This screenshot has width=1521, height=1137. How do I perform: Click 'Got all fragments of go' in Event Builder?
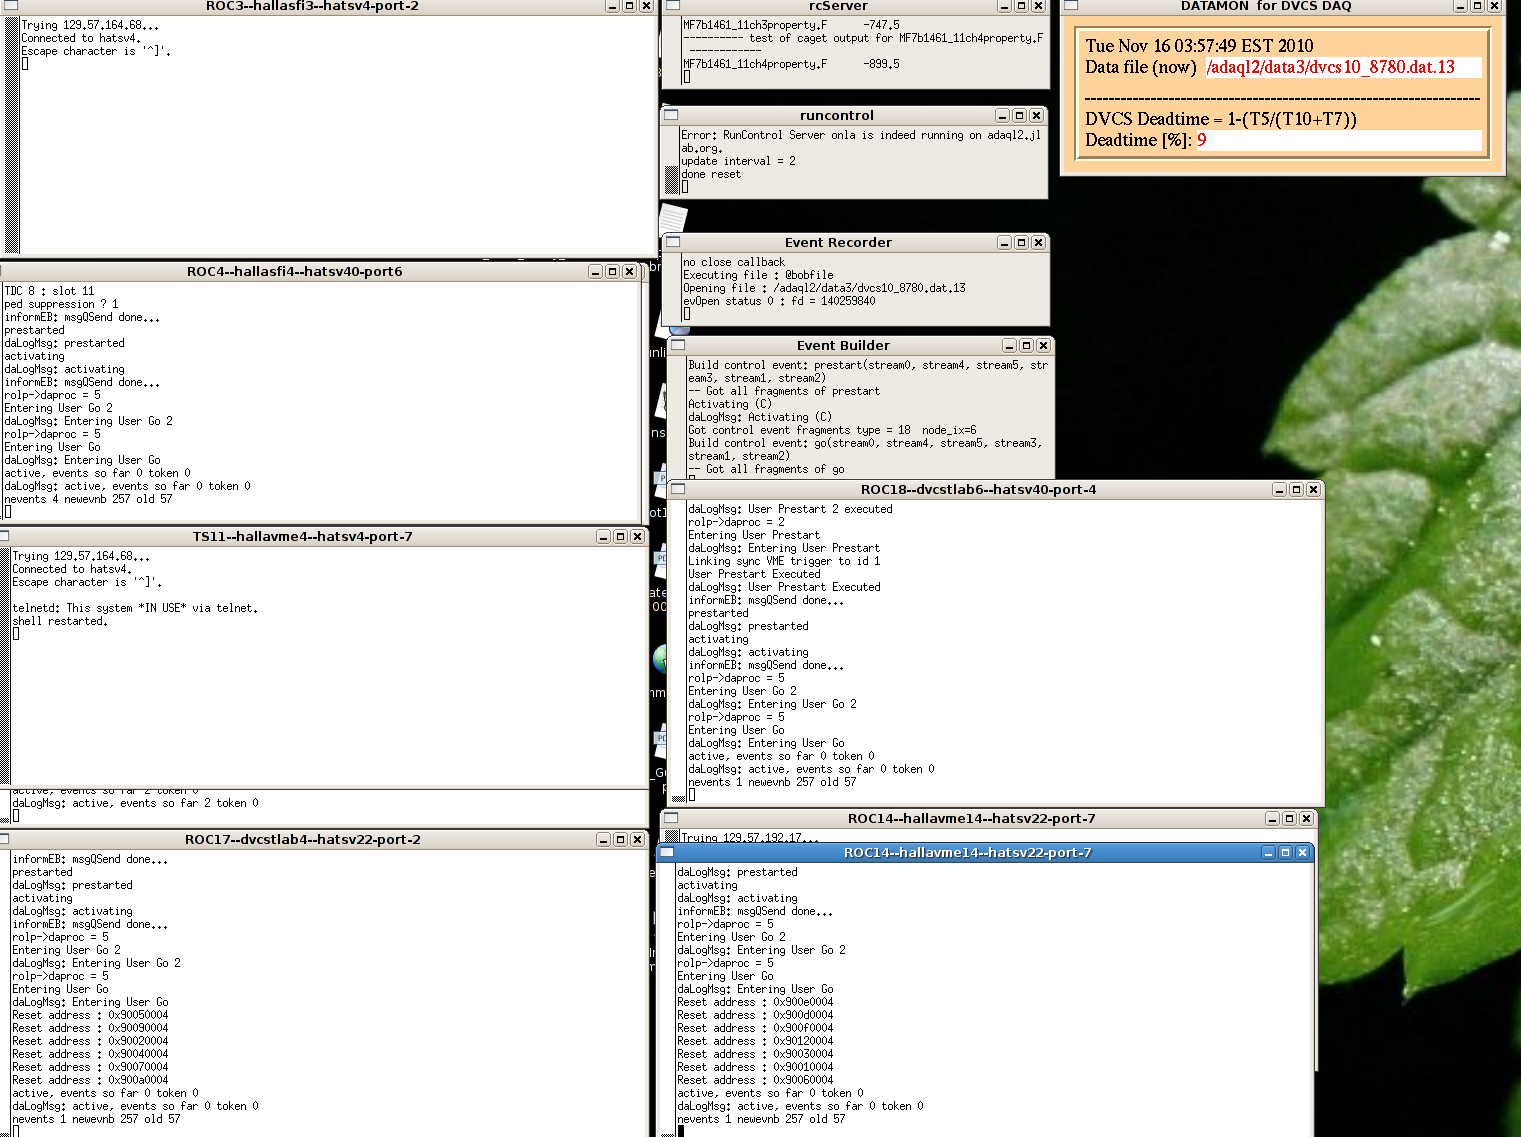pyautogui.click(x=766, y=469)
